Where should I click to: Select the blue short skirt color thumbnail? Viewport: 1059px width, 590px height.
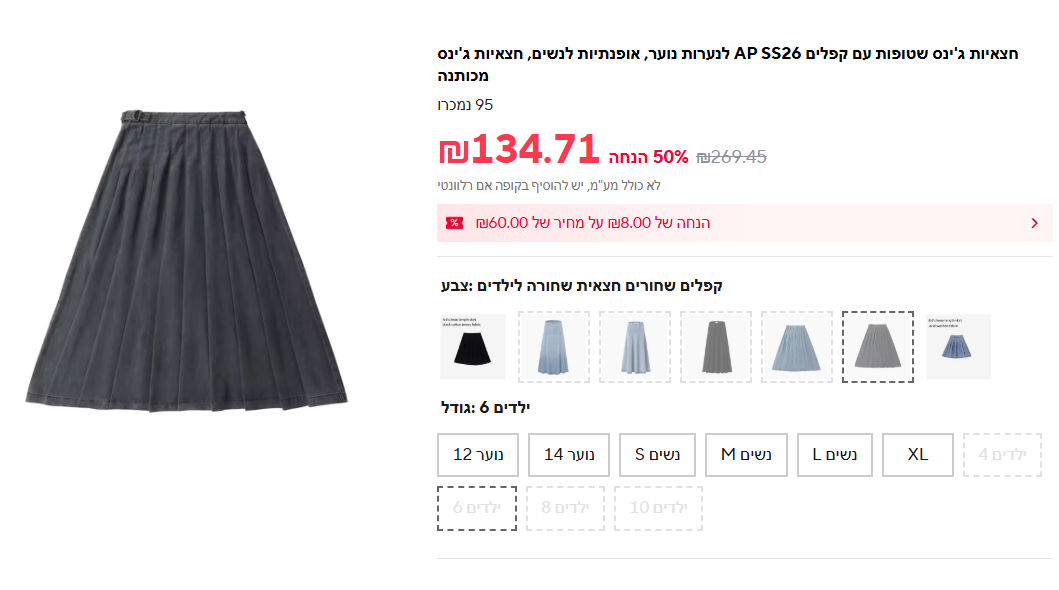pyautogui.click(x=958, y=347)
